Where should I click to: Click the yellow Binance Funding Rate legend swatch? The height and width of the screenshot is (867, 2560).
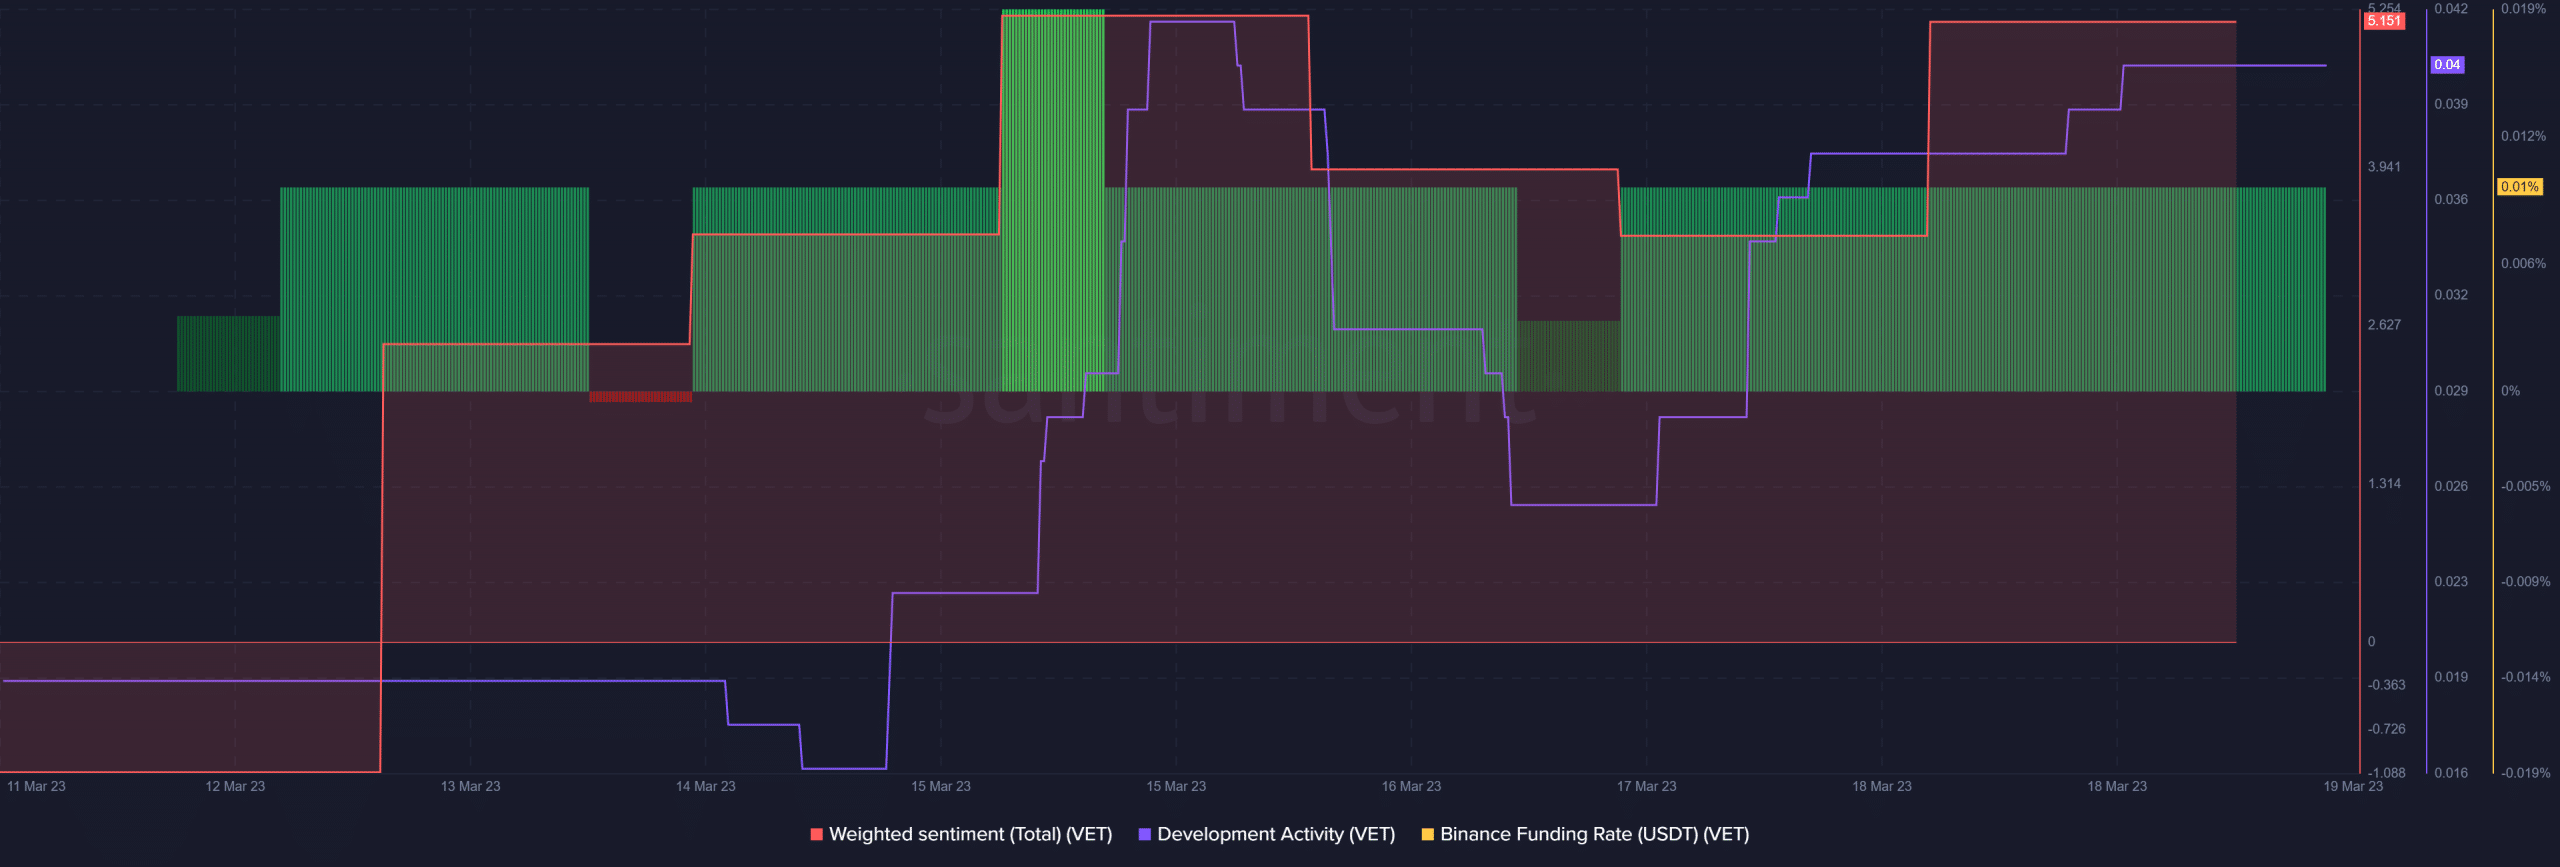pos(1427,834)
